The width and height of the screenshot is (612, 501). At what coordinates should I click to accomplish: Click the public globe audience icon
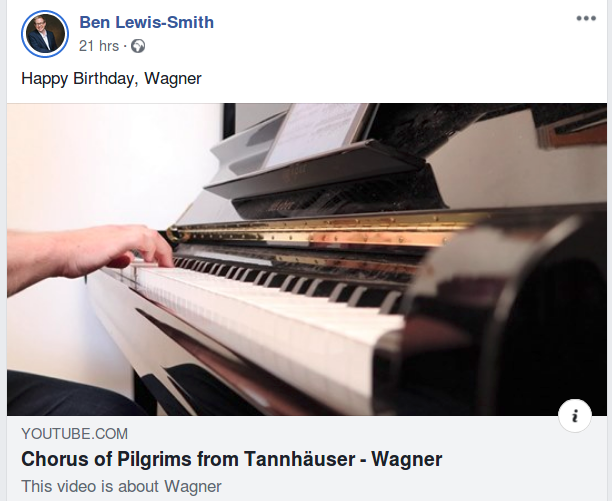[x=138, y=46]
